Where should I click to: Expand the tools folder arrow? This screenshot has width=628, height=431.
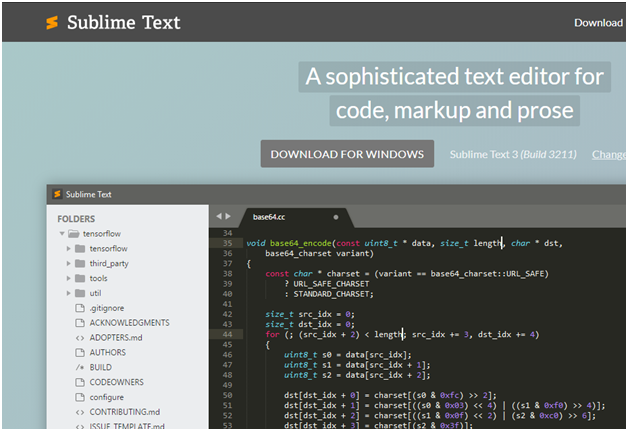point(68,278)
